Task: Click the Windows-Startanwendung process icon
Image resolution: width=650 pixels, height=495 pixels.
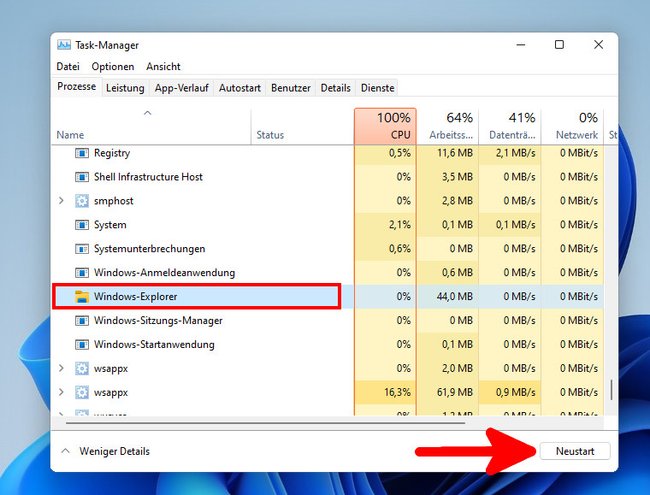Action: click(82, 345)
